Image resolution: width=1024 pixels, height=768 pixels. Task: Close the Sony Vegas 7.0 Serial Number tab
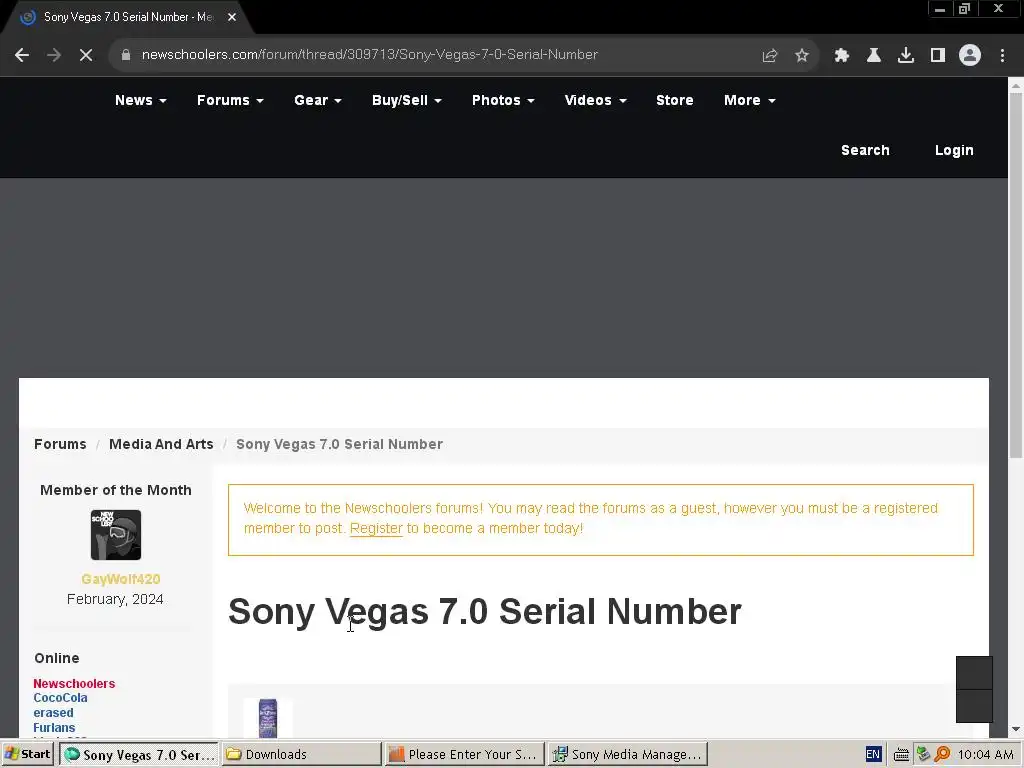tap(232, 17)
